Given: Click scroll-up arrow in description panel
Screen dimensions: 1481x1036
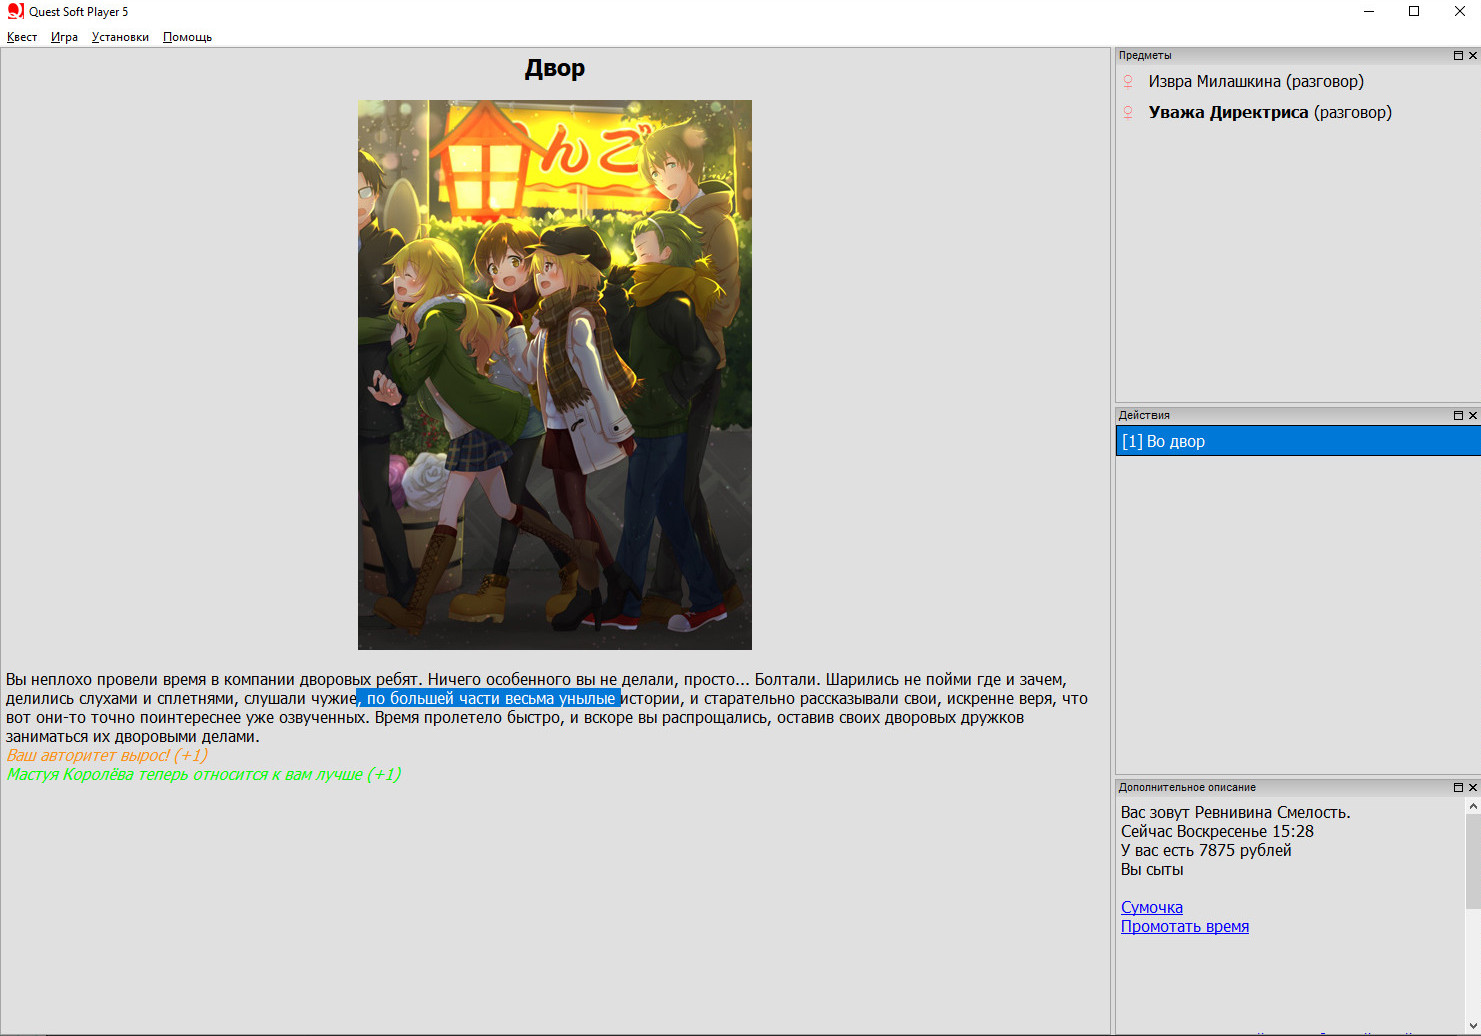Looking at the screenshot, I should pyautogui.click(x=1473, y=806).
